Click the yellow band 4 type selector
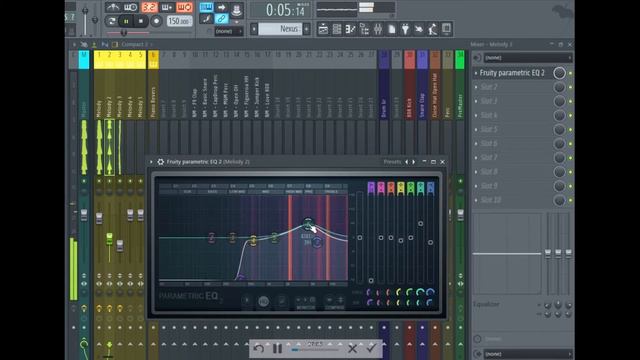The image size is (640, 360). (x=401, y=187)
